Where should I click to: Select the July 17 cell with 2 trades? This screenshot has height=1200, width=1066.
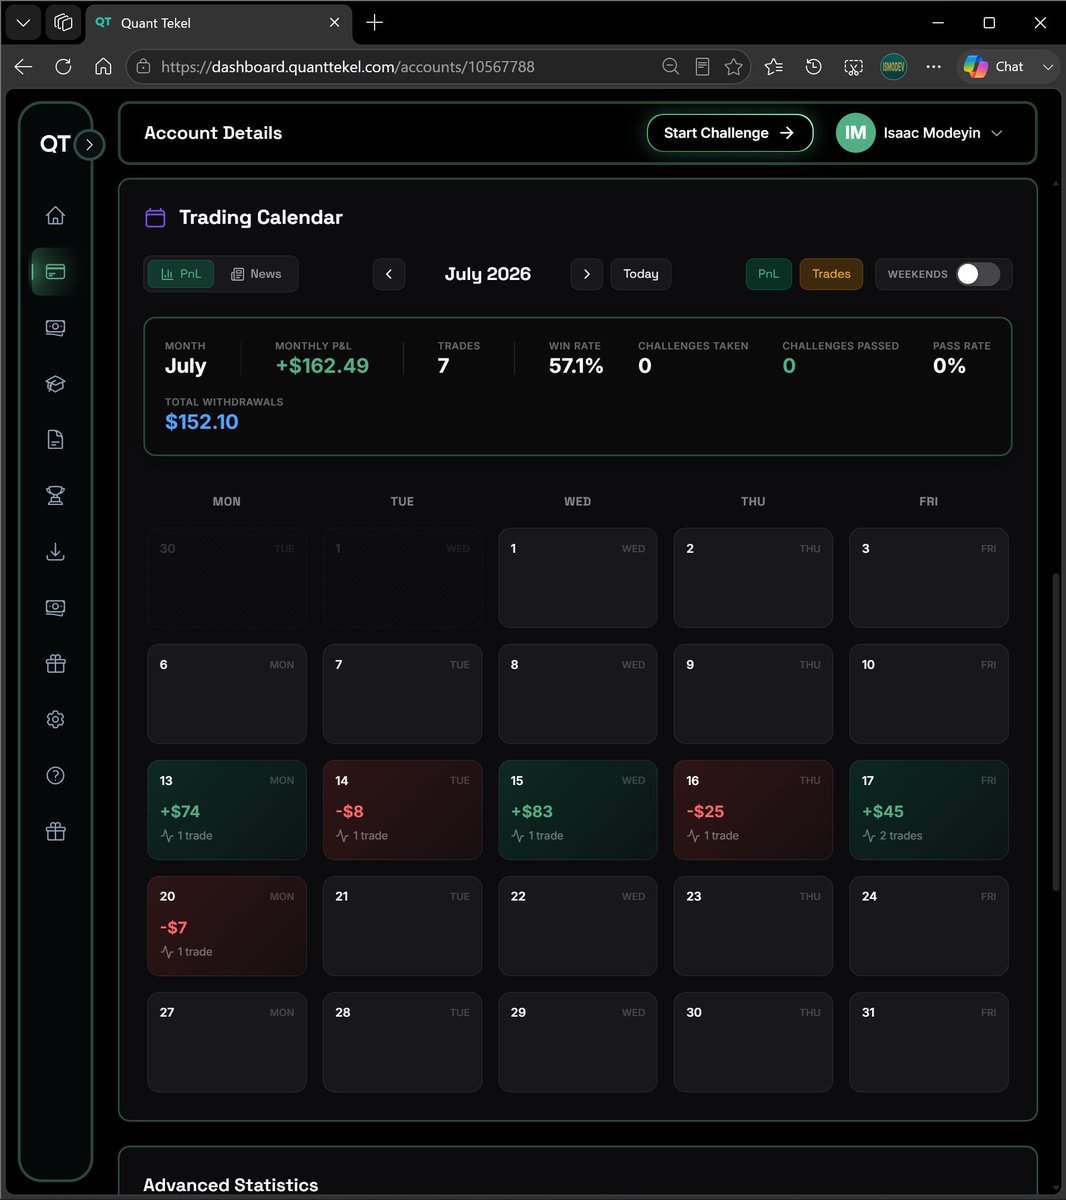tap(929, 810)
